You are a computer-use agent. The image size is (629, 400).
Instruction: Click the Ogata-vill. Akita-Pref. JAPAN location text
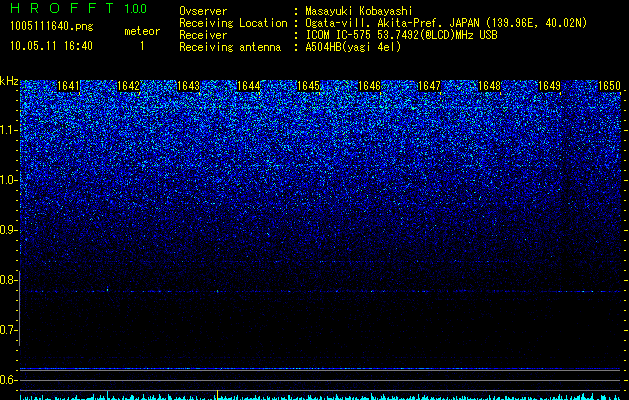point(446,23)
